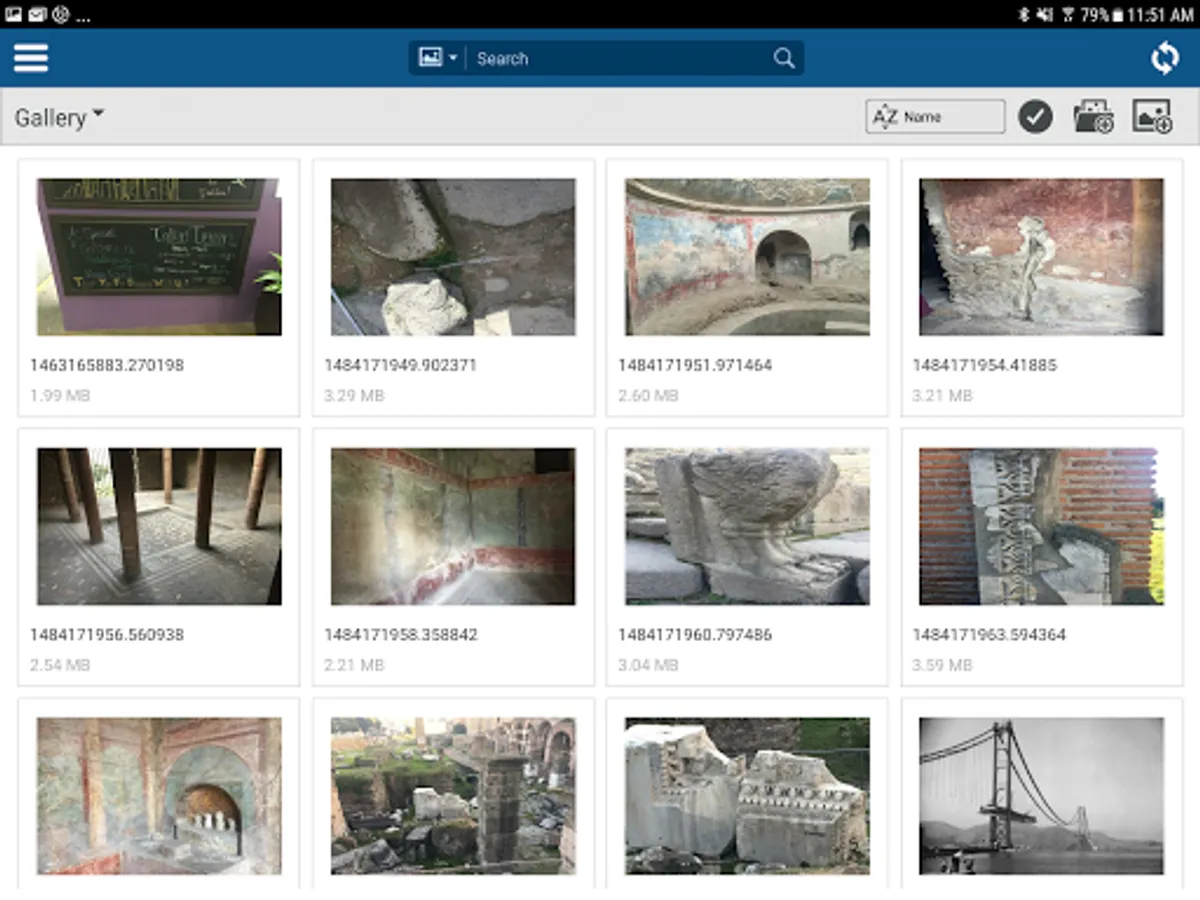Tap the mail notification icon in status bar
Screen dimensions: 1200x900
[37, 14]
